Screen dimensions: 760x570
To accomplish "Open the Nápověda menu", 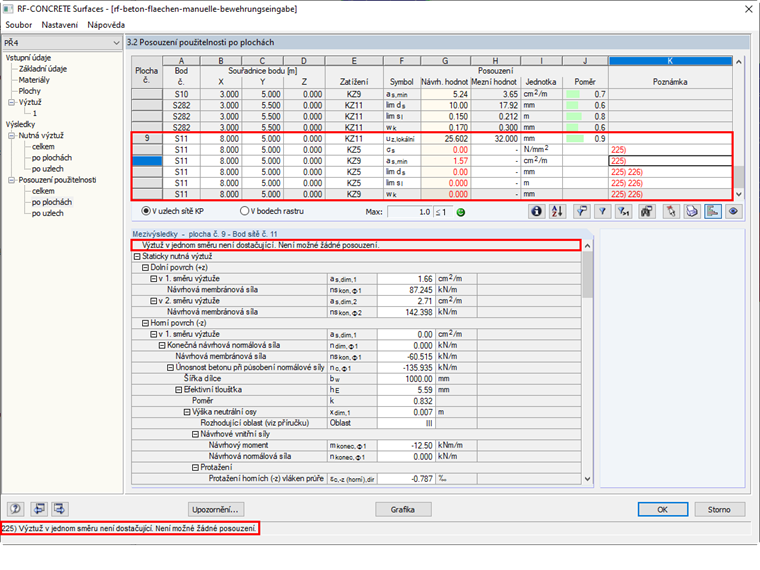I will [x=106, y=25].
